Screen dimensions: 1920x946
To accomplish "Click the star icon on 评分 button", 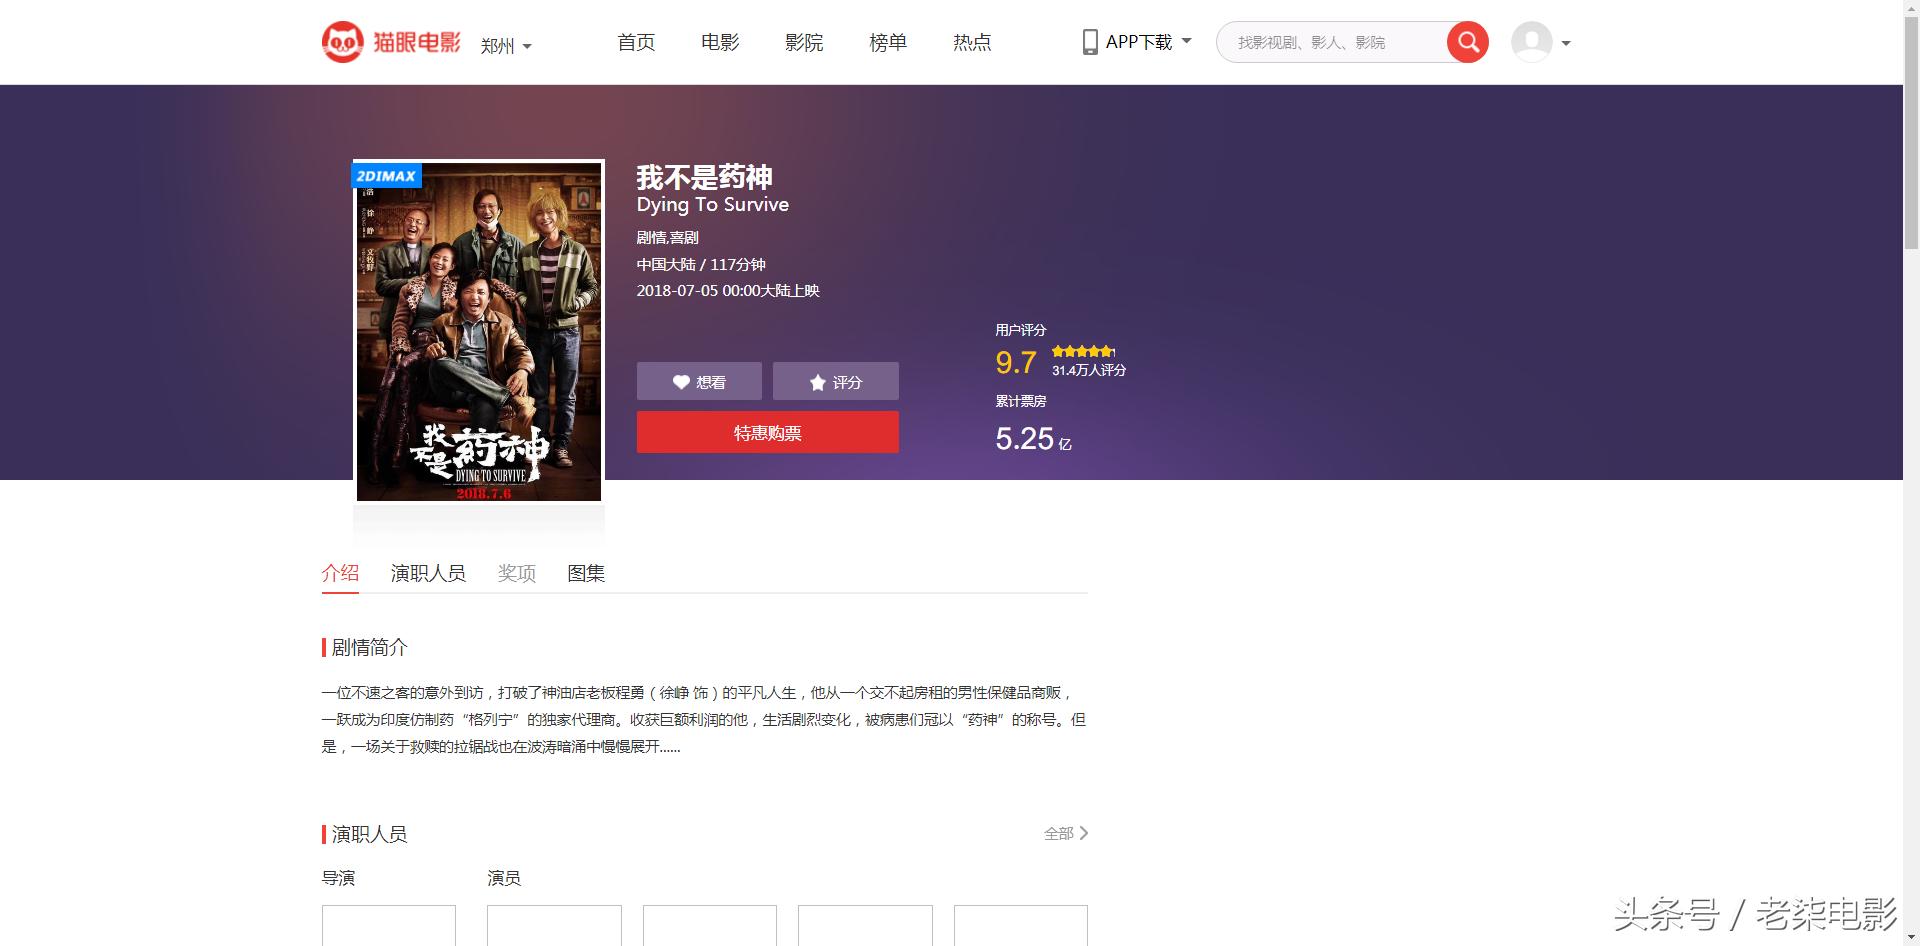I will pyautogui.click(x=818, y=381).
